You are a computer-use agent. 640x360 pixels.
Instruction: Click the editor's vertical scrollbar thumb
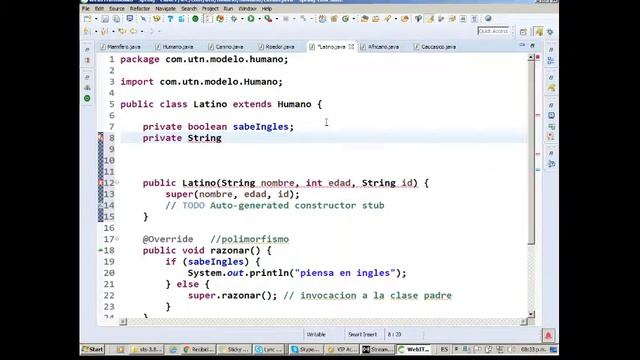[x=531, y=153]
